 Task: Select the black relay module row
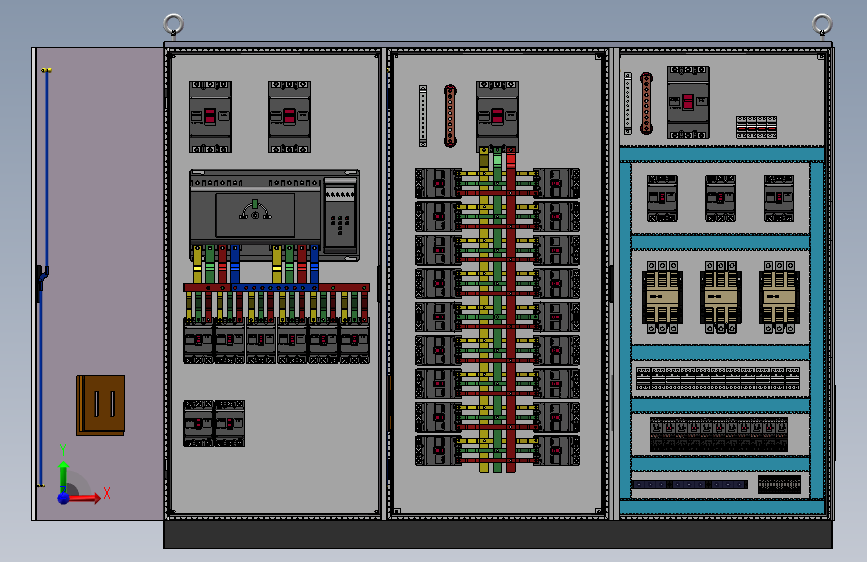pyautogui.click(x=719, y=434)
